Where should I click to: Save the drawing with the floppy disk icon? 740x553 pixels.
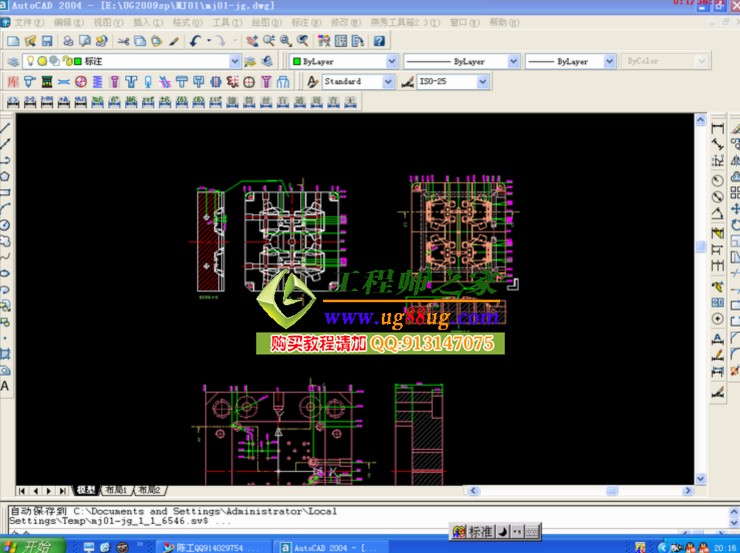47,41
